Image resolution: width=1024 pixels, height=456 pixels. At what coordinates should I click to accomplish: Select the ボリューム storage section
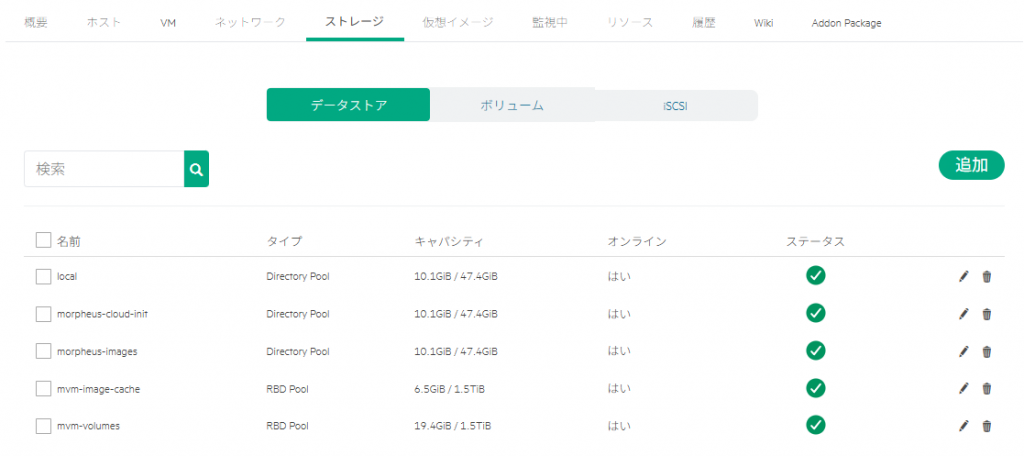click(x=511, y=105)
